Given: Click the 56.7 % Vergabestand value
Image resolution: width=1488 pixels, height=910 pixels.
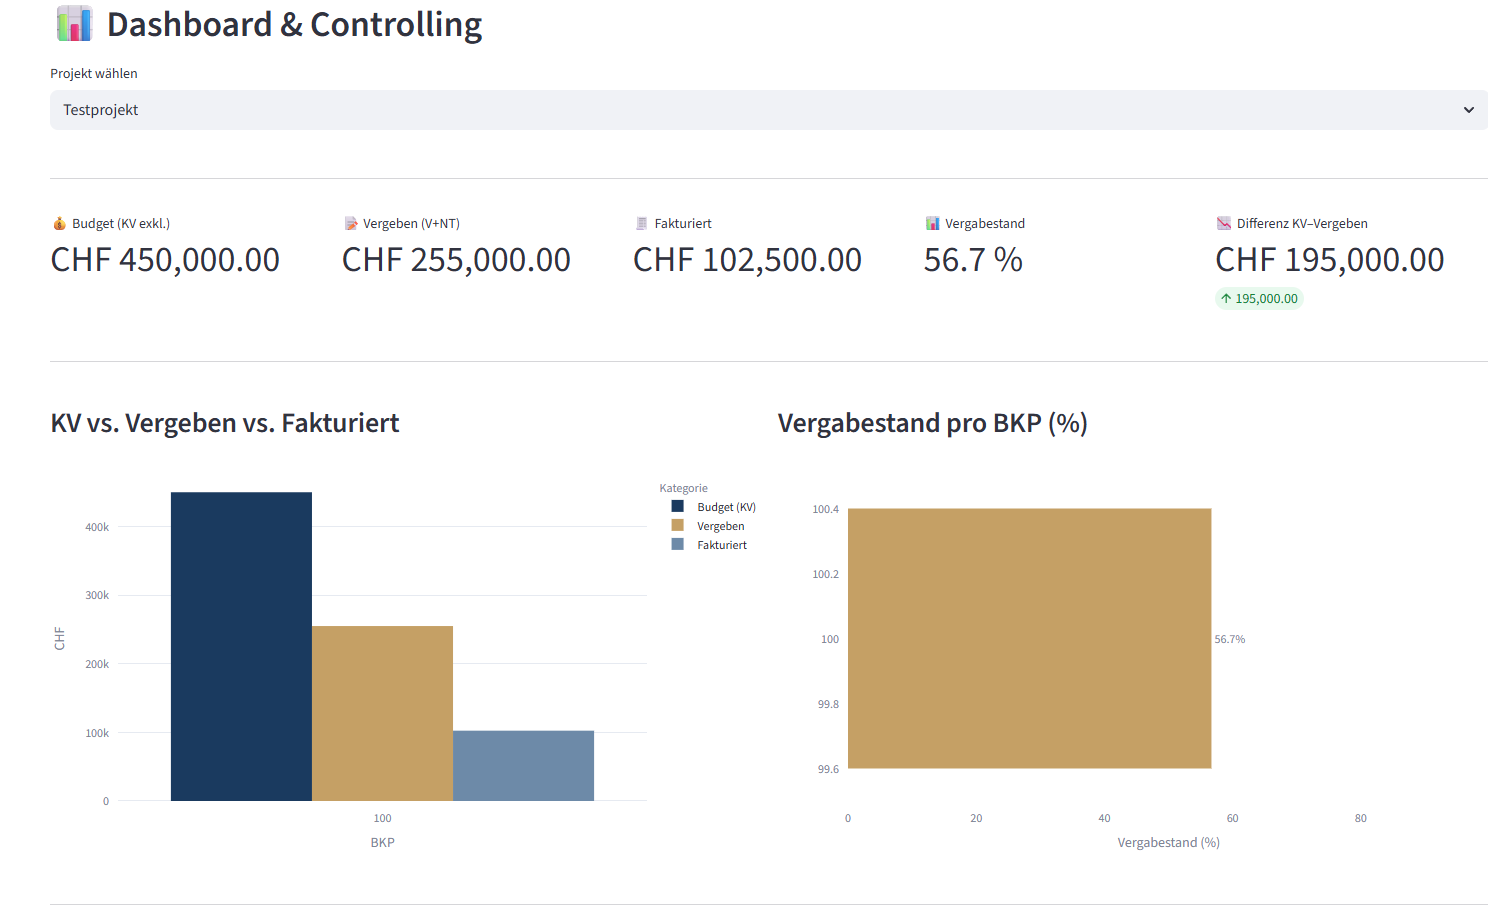Looking at the screenshot, I should (973, 260).
